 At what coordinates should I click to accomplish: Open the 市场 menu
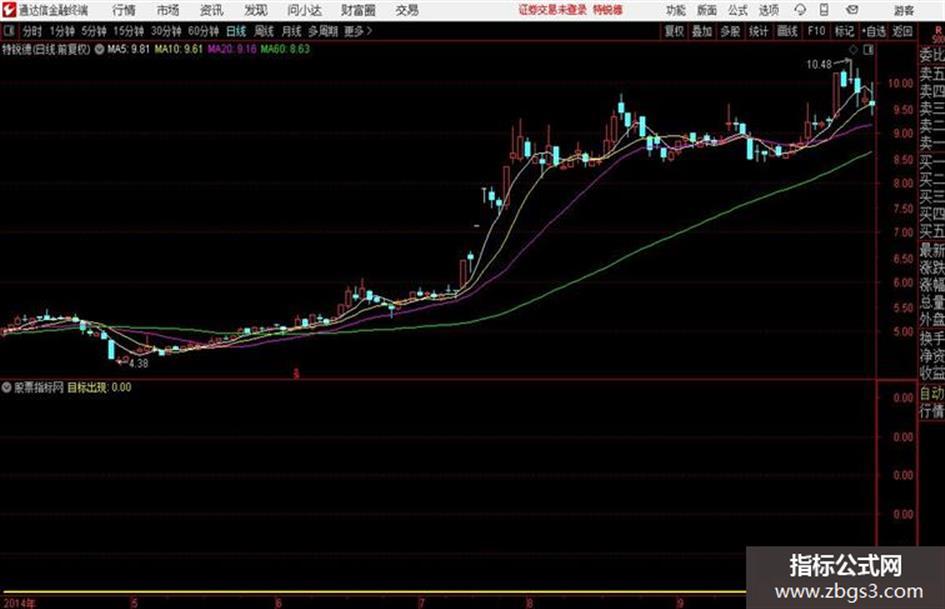pos(168,10)
